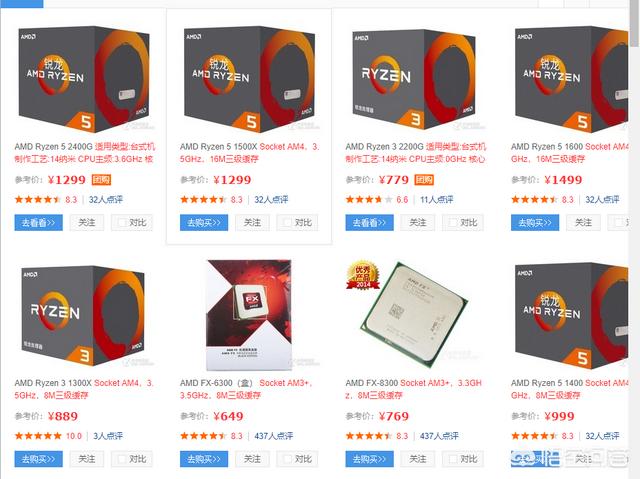The image size is (640, 479).
Task: Tick the 对比 checkbox for Ryzen 5 1500X
Action: pyautogui.click(x=287, y=222)
